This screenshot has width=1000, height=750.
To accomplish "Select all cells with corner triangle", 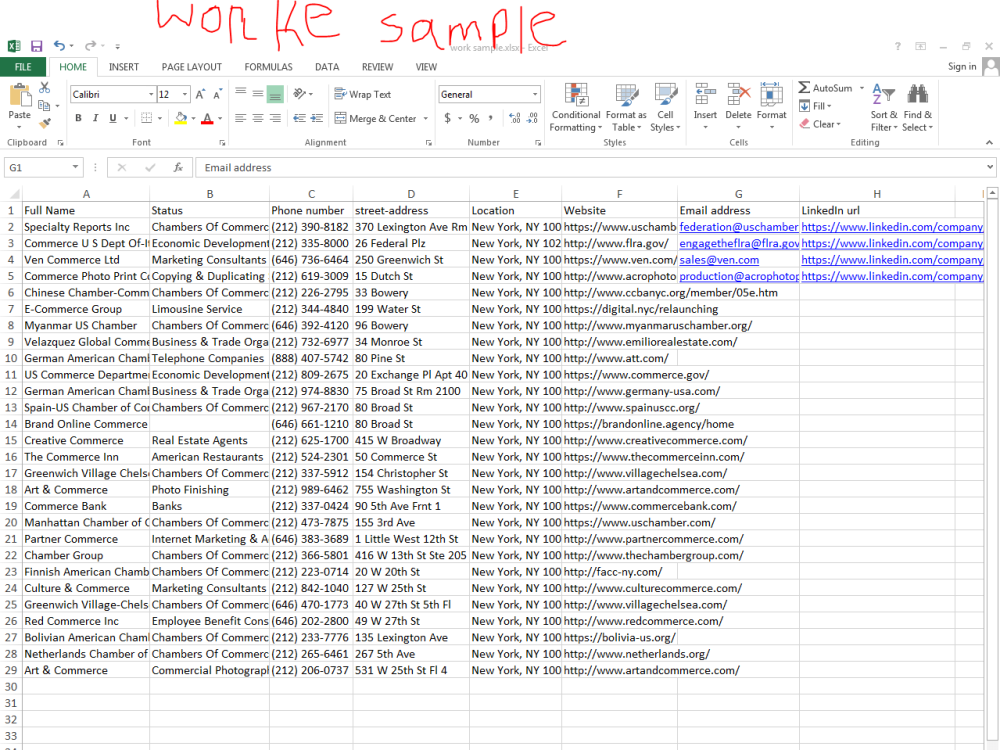I will tap(13, 194).
